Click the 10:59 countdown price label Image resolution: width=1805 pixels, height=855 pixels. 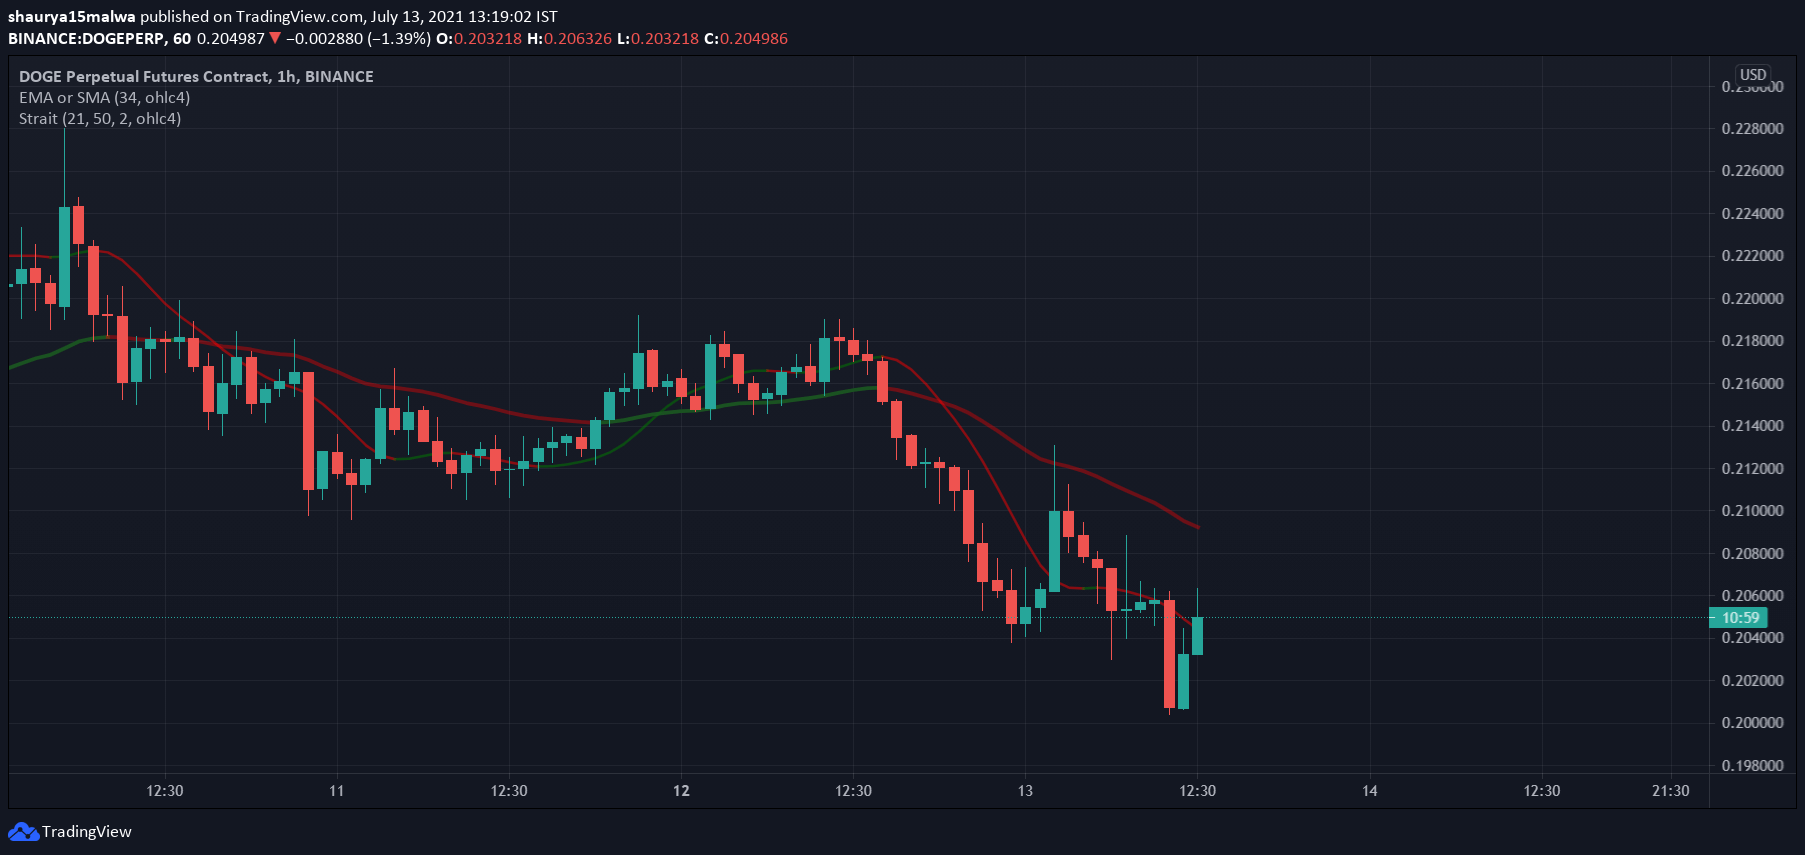1739,618
